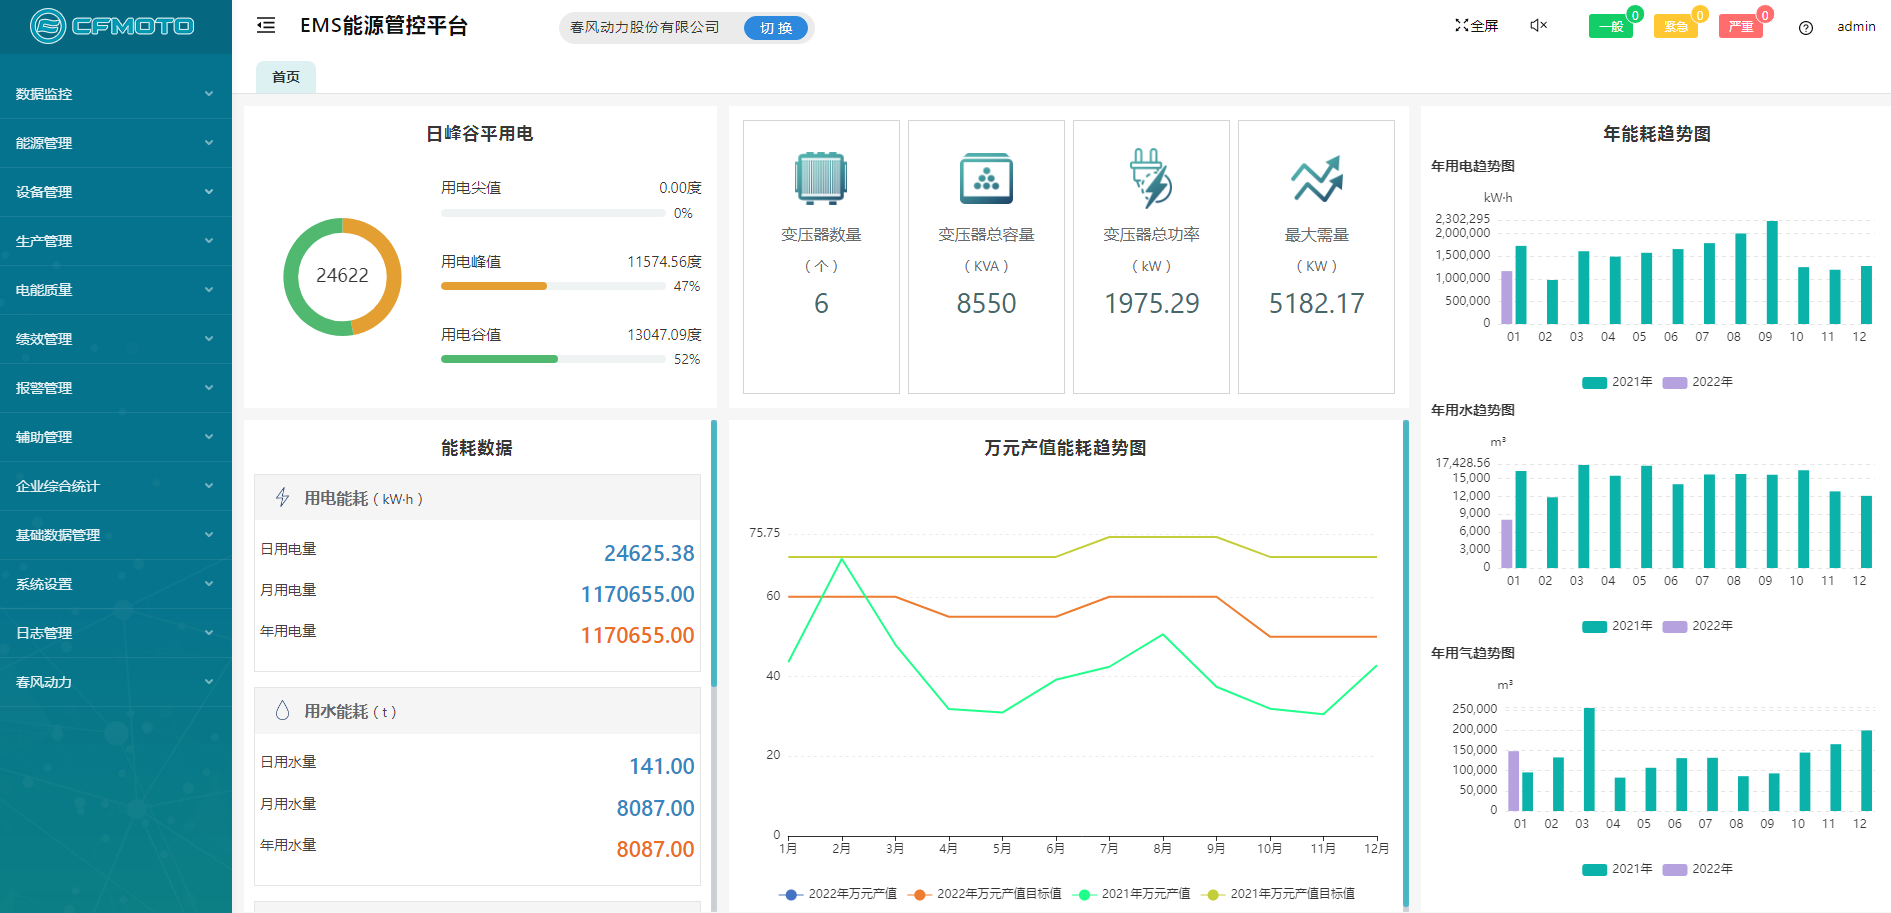Click the CFMOTO logo
The image size is (1891, 913).
(112, 26)
